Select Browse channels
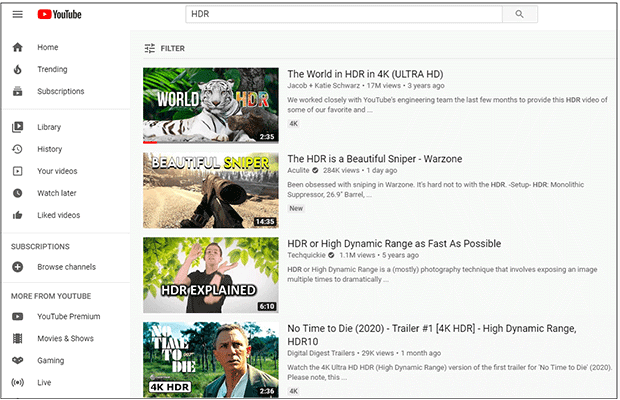The height and width of the screenshot is (400, 620). 66,267
